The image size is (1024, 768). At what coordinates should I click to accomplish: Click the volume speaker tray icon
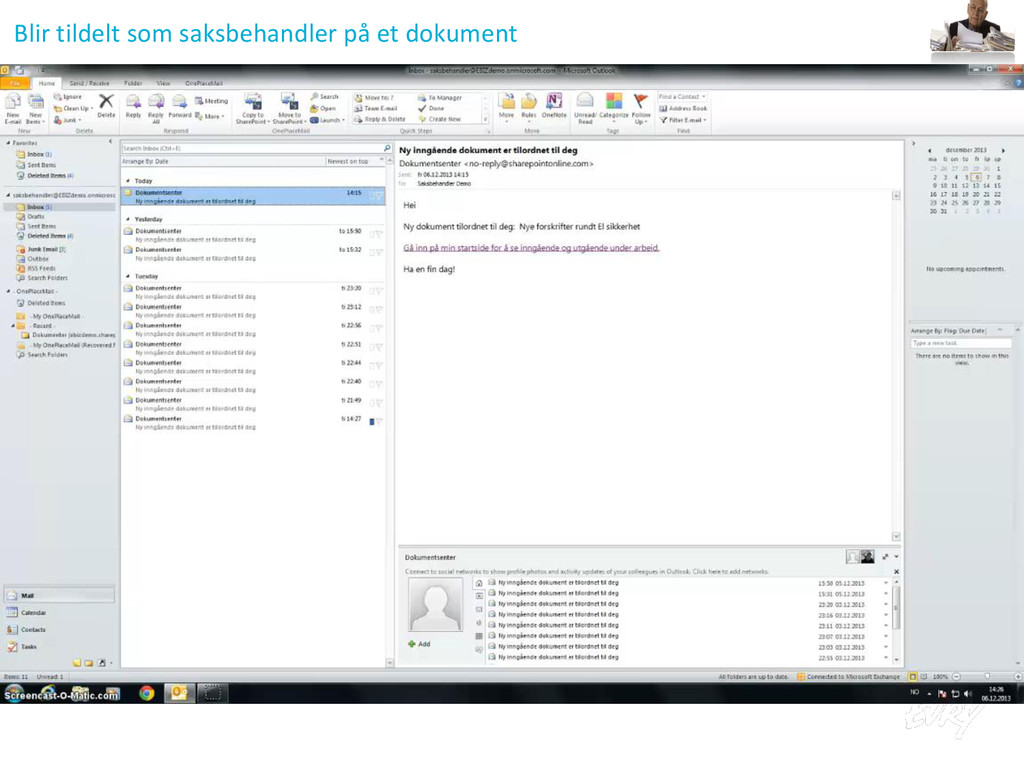click(968, 694)
